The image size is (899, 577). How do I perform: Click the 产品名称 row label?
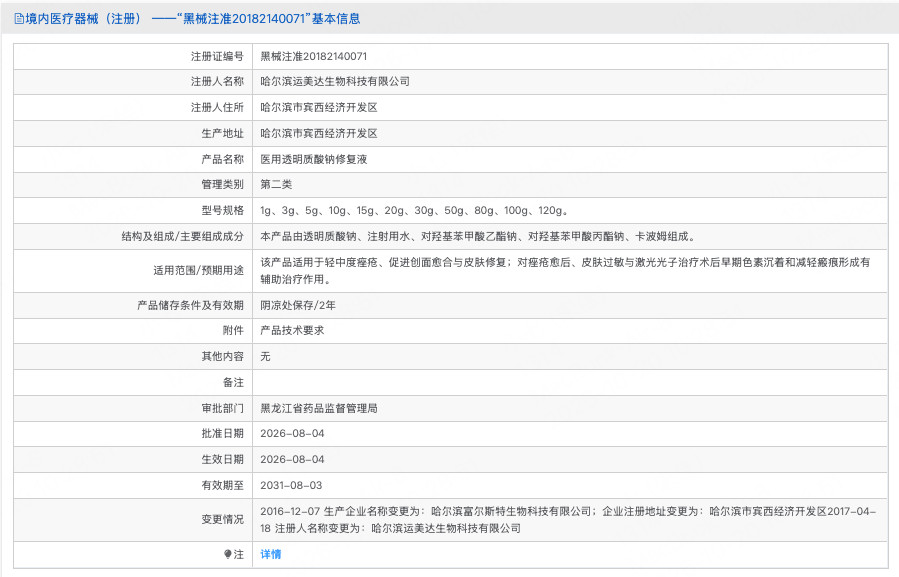click(222, 159)
